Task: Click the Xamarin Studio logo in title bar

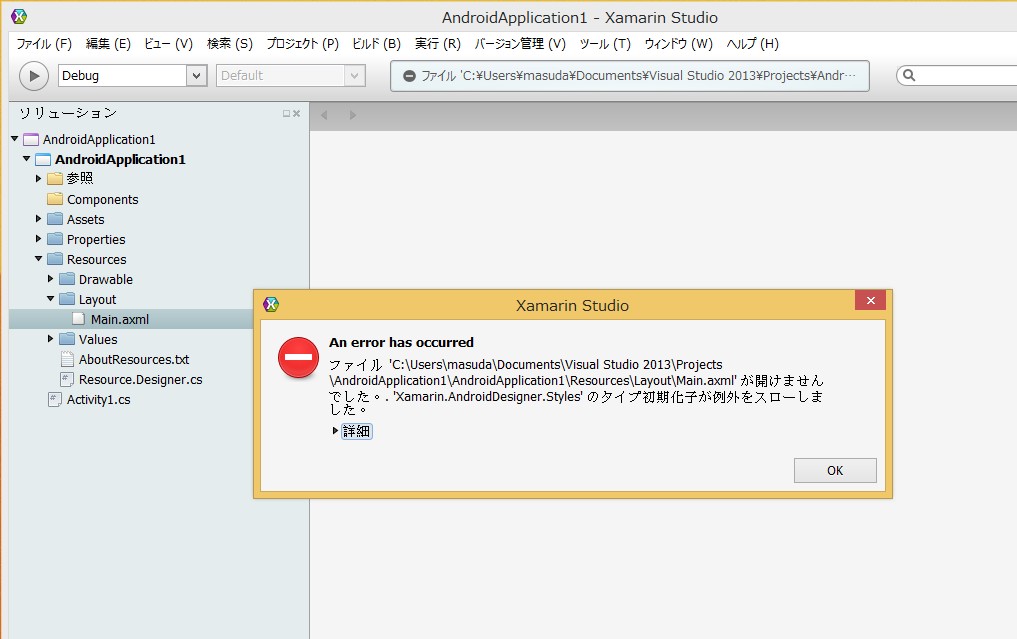Action: [19, 17]
